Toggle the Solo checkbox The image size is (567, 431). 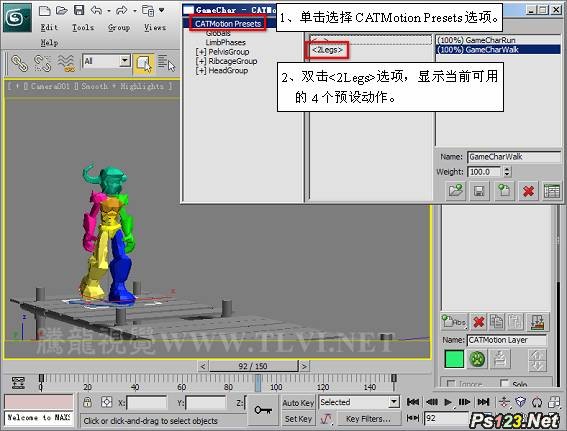(x=504, y=383)
